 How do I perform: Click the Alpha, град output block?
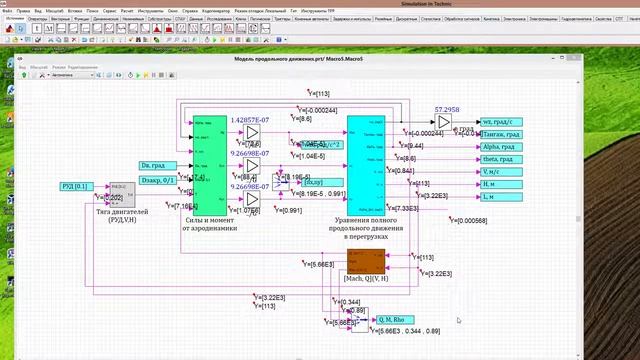pyautogui.click(x=502, y=147)
